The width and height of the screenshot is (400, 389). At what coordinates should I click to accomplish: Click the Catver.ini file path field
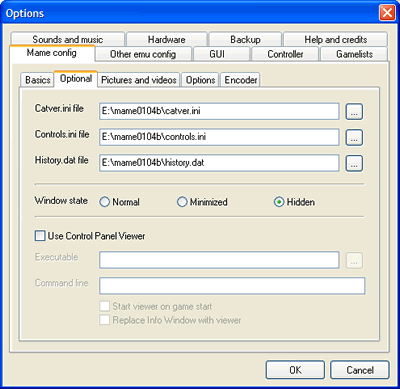pyautogui.click(x=219, y=111)
